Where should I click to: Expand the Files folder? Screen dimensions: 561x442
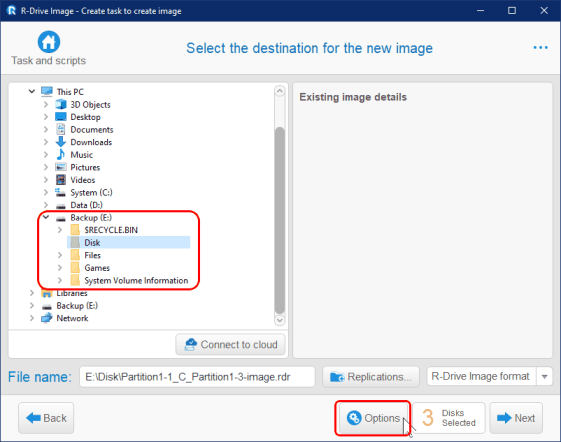click(60, 255)
